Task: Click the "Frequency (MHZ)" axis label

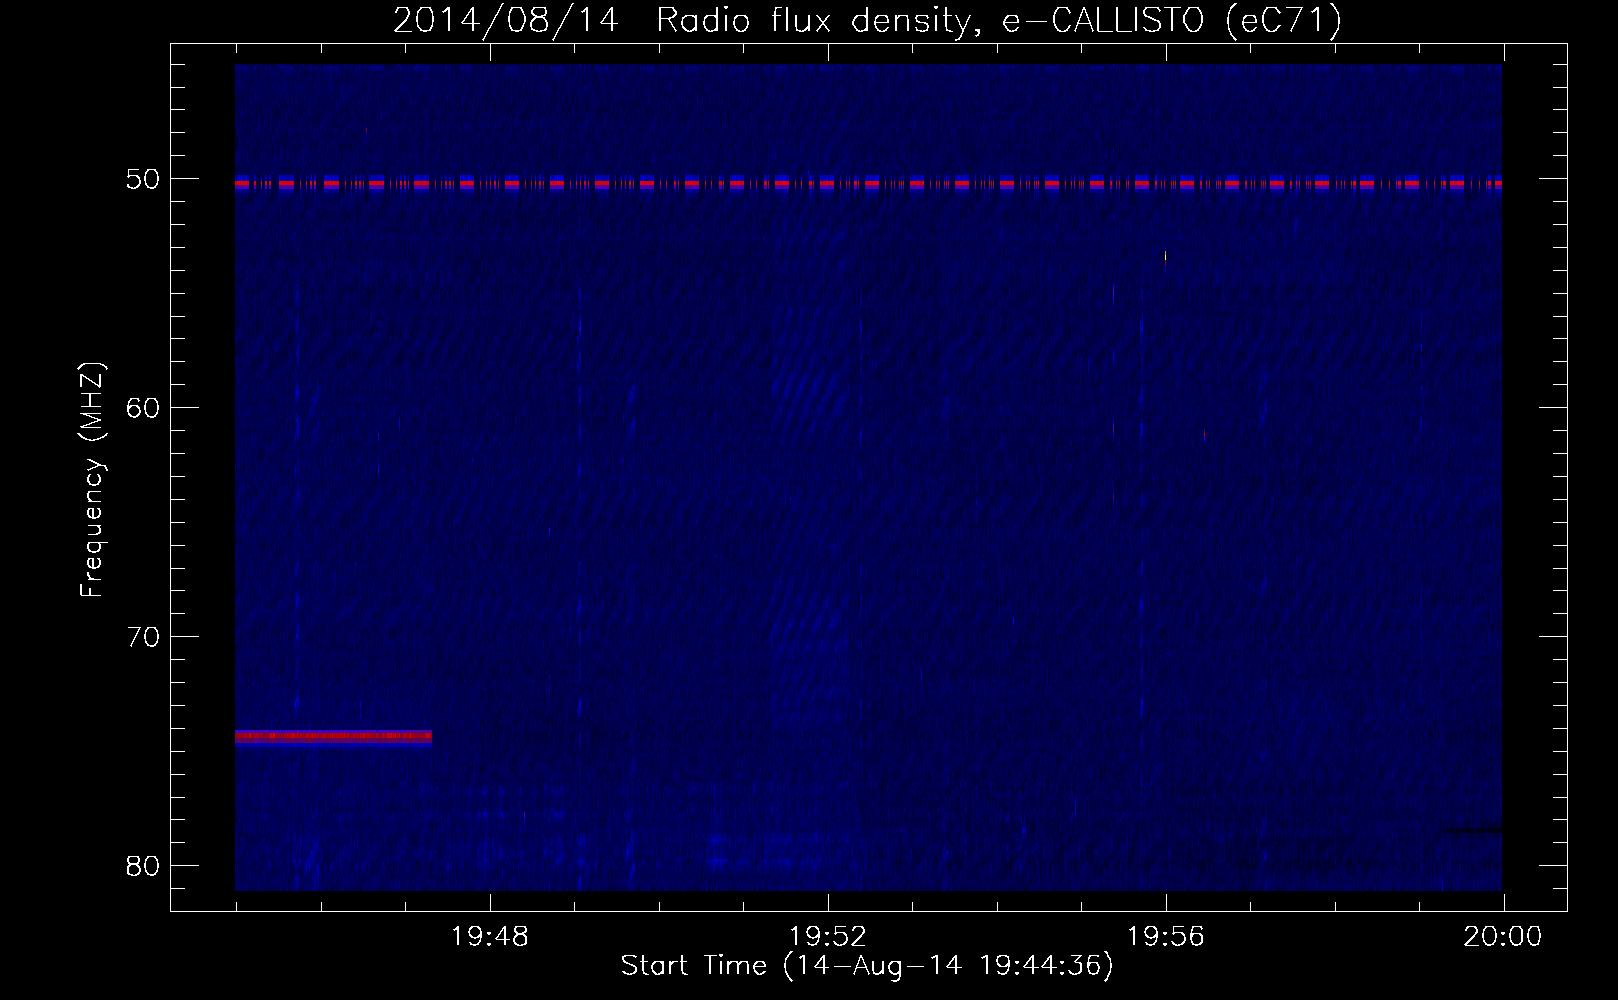Action: (92, 480)
